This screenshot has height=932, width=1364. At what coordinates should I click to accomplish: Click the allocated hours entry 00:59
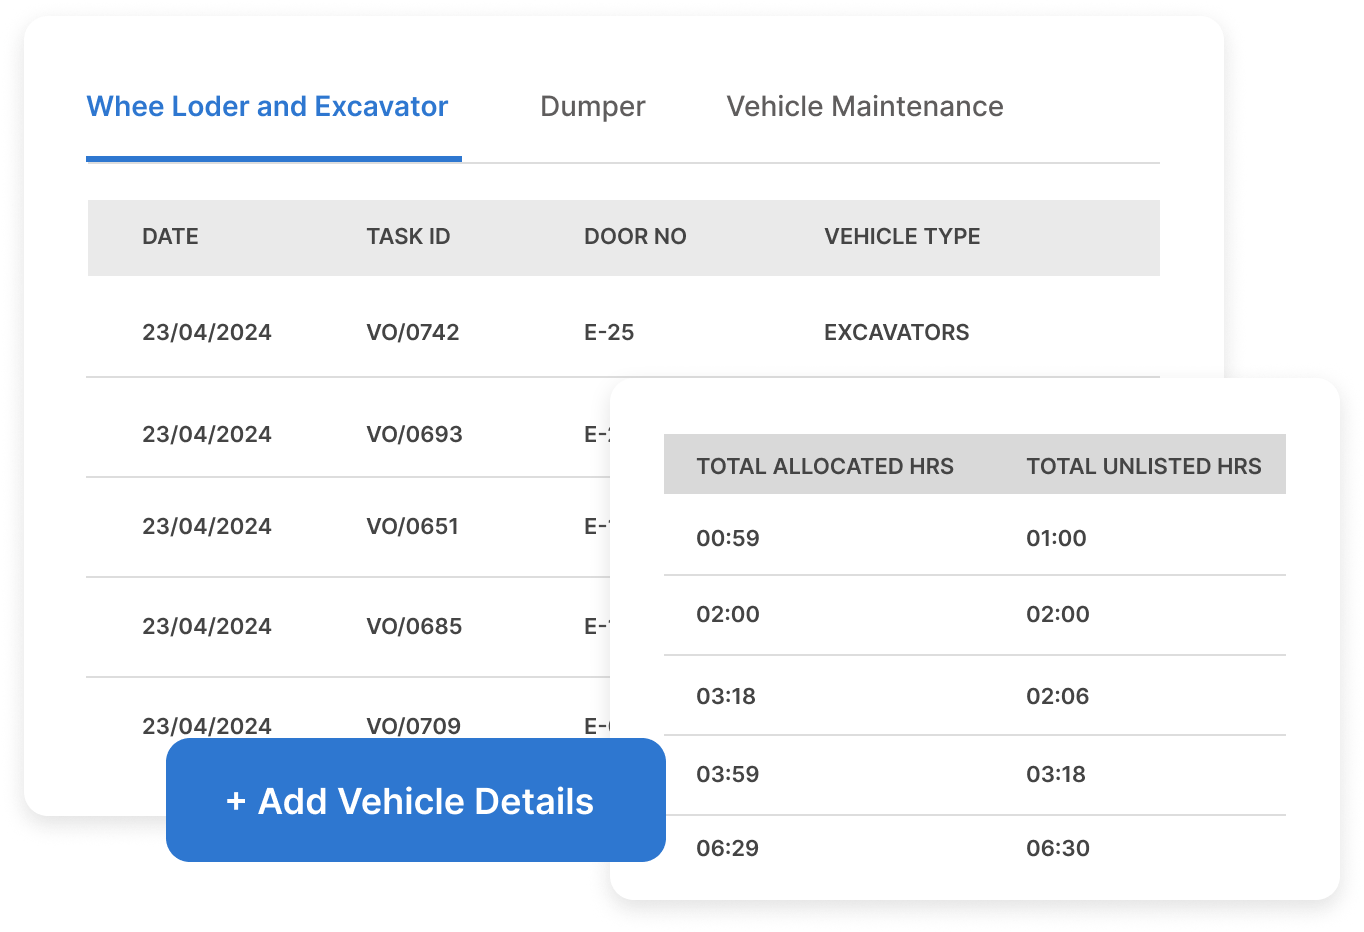point(727,538)
